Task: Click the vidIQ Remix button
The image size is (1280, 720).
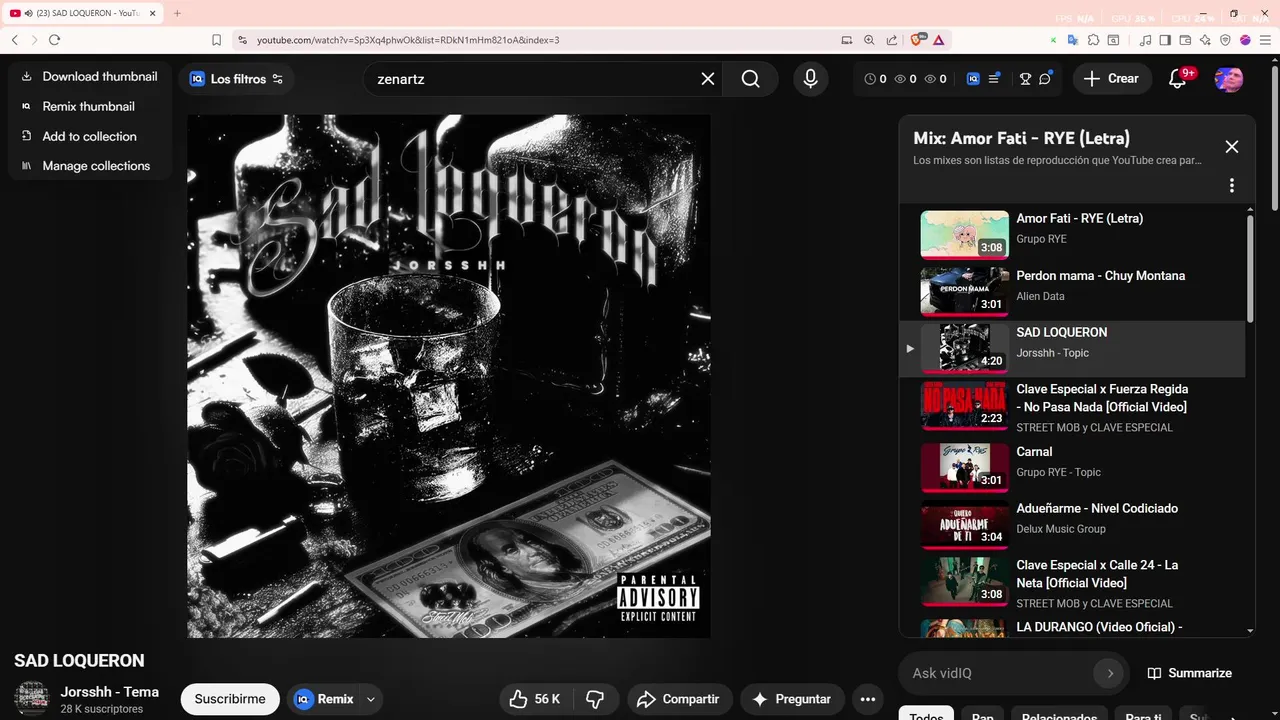Action: [324, 699]
